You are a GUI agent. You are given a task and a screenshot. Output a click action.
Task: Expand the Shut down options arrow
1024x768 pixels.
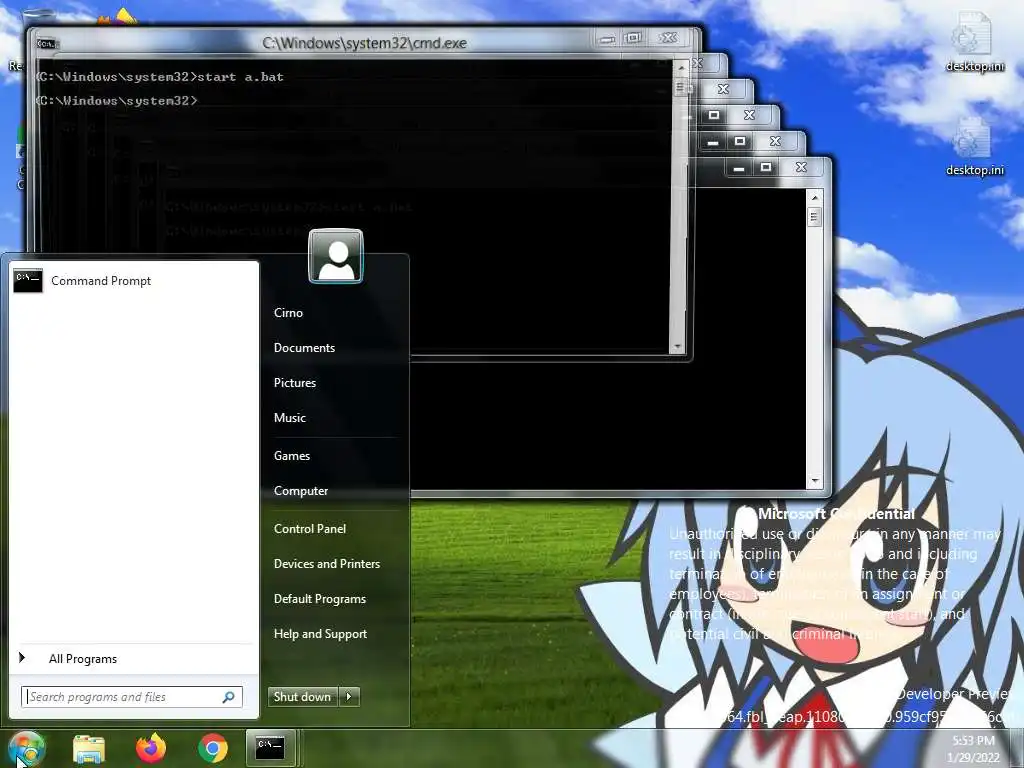click(x=349, y=697)
